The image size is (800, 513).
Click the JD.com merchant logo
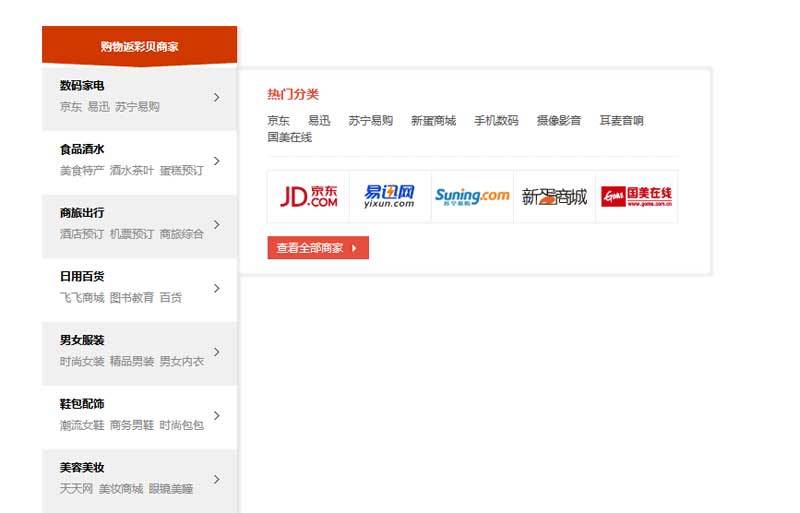click(308, 196)
